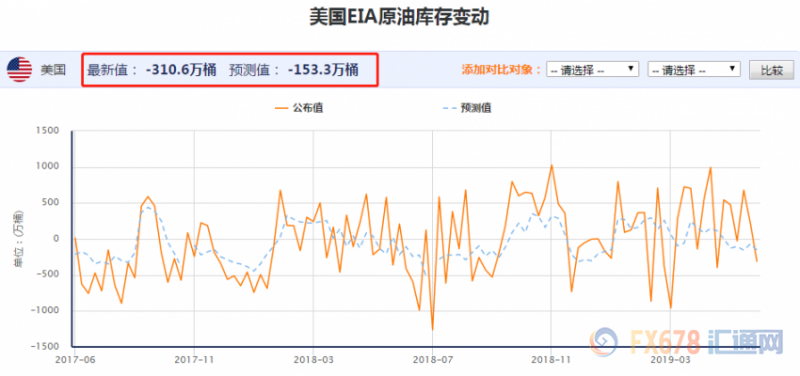Toggle the 预测值 legend series
This screenshot has height=376, width=800.
tap(467, 108)
